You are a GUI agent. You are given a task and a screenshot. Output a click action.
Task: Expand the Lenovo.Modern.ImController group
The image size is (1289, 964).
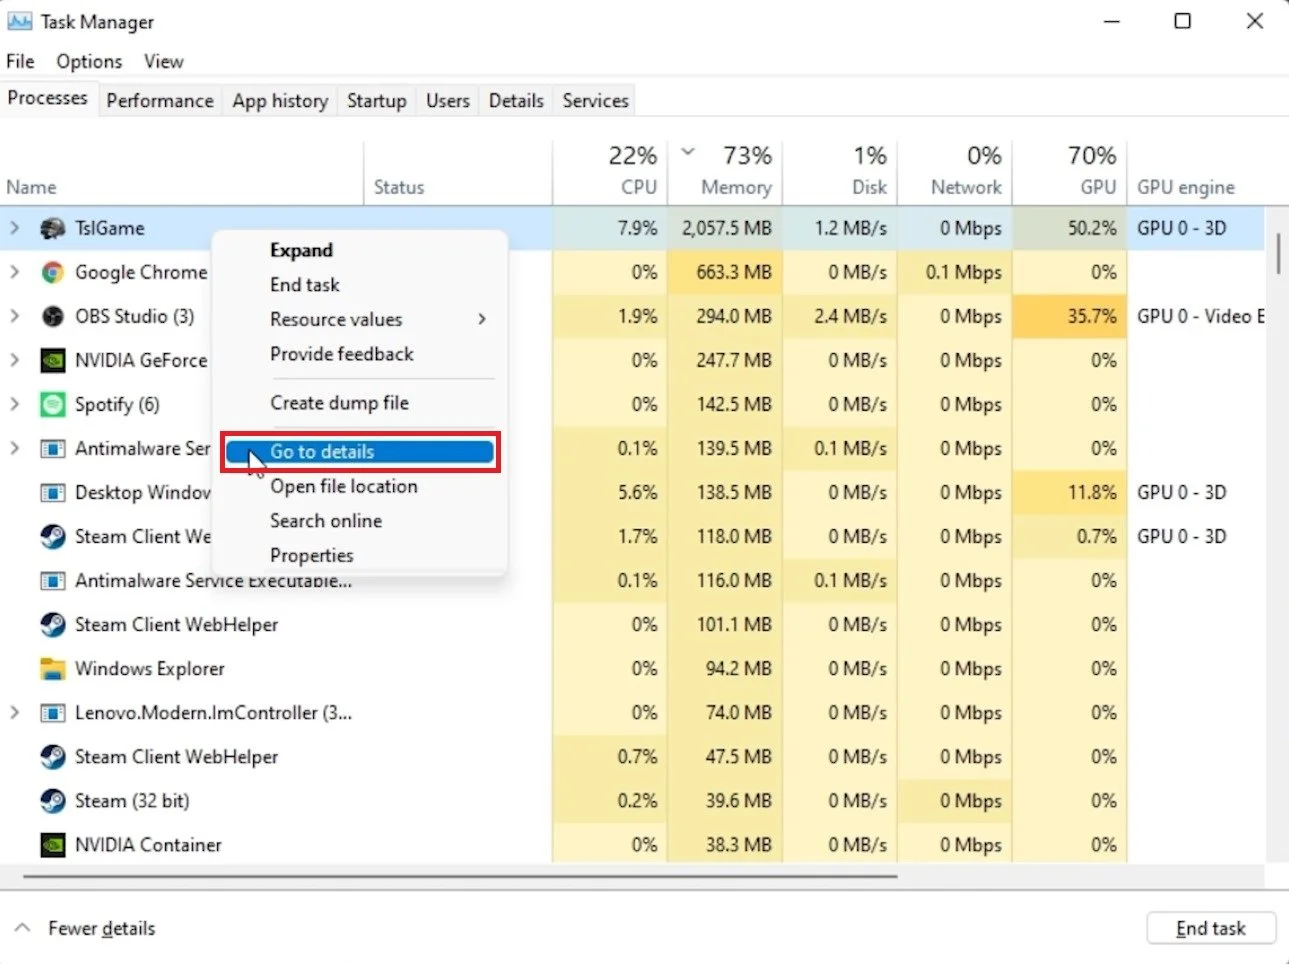[14, 712]
